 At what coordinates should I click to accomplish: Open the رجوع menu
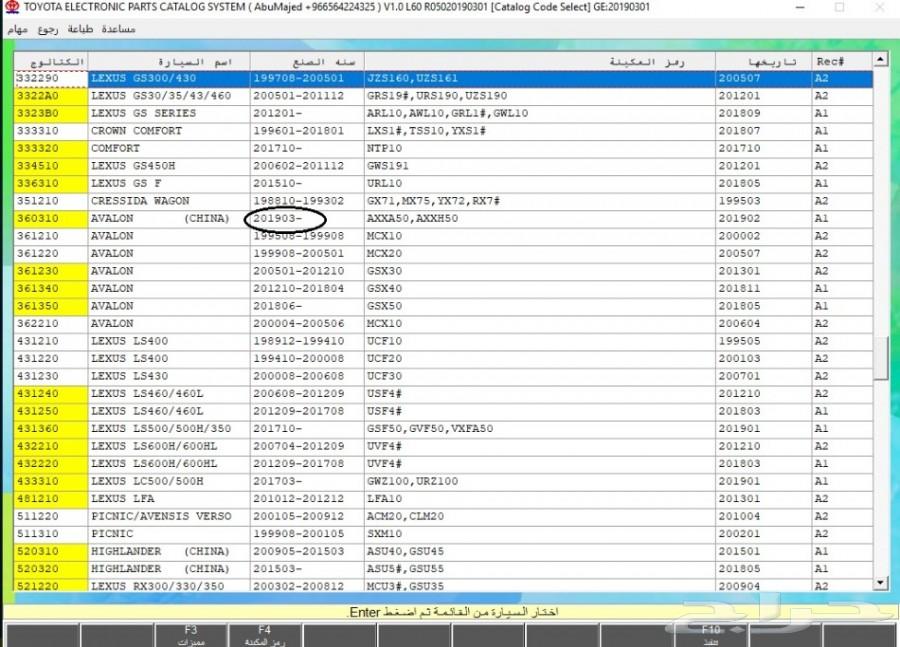click(x=48, y=29)
